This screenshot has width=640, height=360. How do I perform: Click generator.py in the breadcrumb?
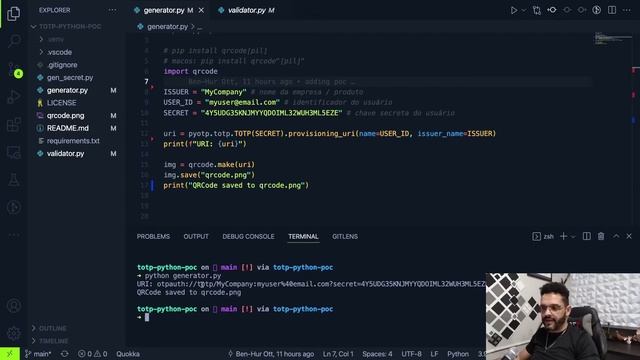(x=167, y=27)
